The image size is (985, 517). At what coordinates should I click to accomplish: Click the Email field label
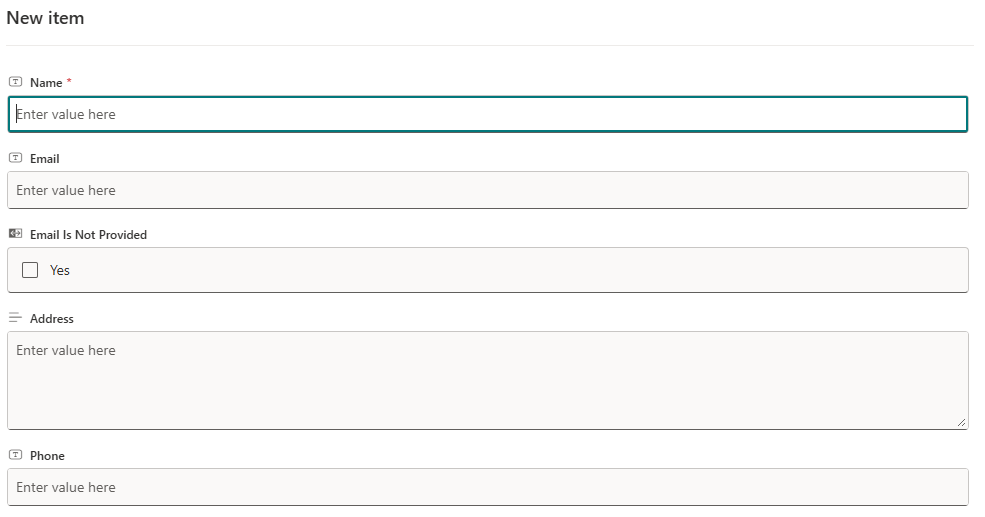tap(45, 158)
